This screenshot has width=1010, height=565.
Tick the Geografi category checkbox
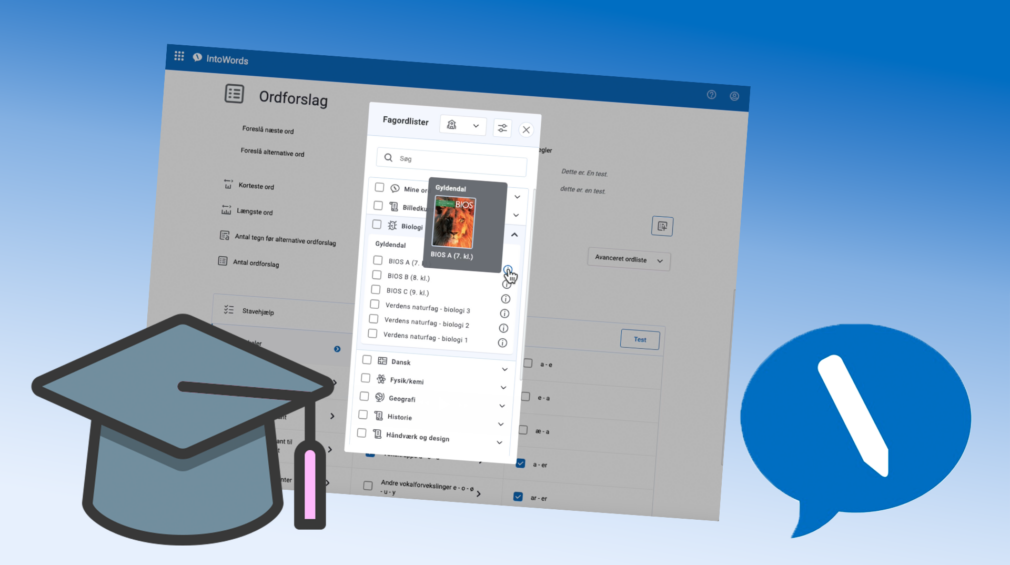364,396
